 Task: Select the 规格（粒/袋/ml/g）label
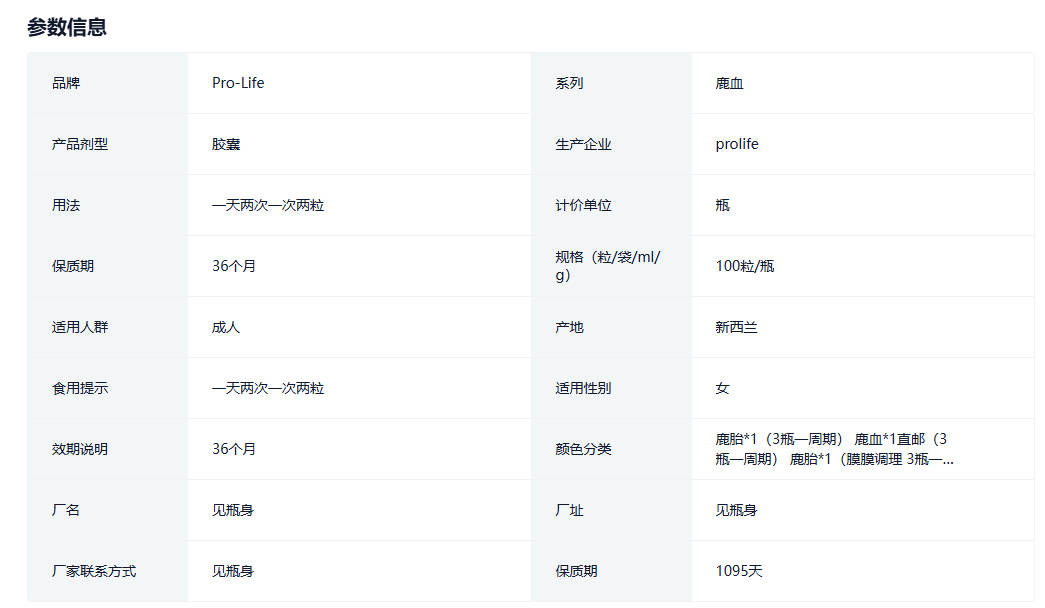[x=608, y=266]
